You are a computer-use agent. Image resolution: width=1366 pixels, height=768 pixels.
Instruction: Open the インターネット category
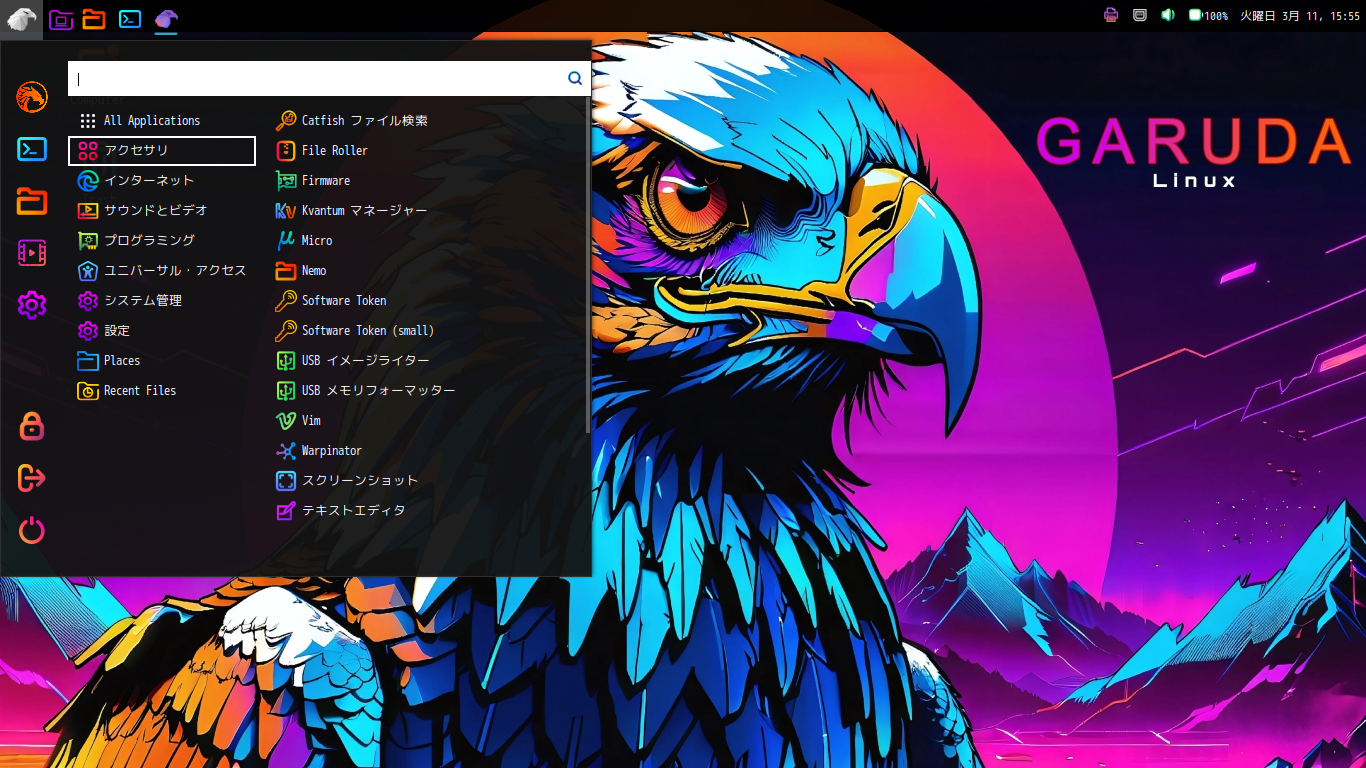[x=162, y=180]
